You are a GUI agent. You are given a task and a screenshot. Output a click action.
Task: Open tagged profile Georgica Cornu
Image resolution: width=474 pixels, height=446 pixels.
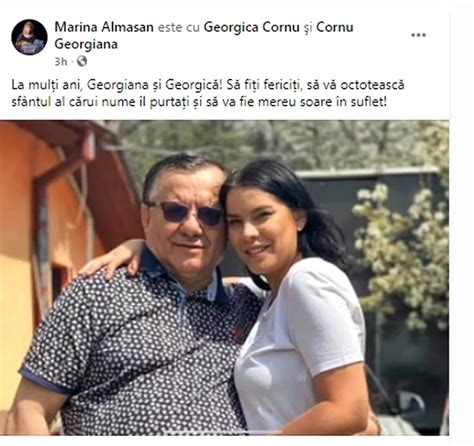click(x=252, y=27)
